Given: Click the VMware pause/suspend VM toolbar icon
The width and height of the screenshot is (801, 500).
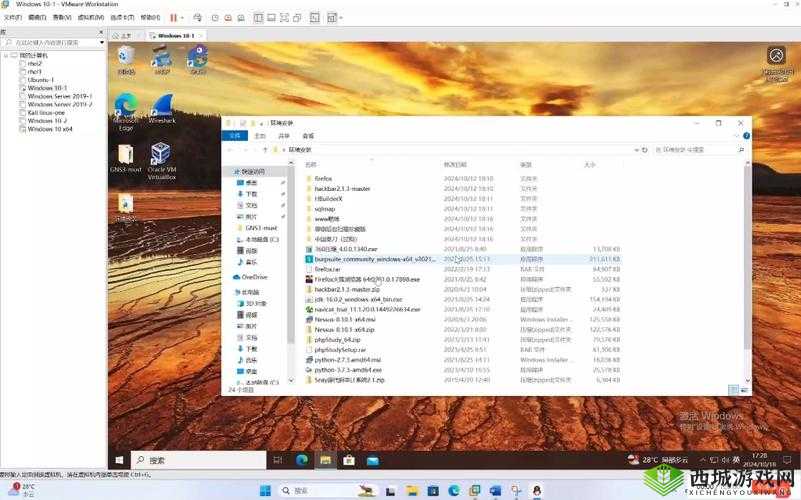Looking at the screenshot, I should point(173,17).
